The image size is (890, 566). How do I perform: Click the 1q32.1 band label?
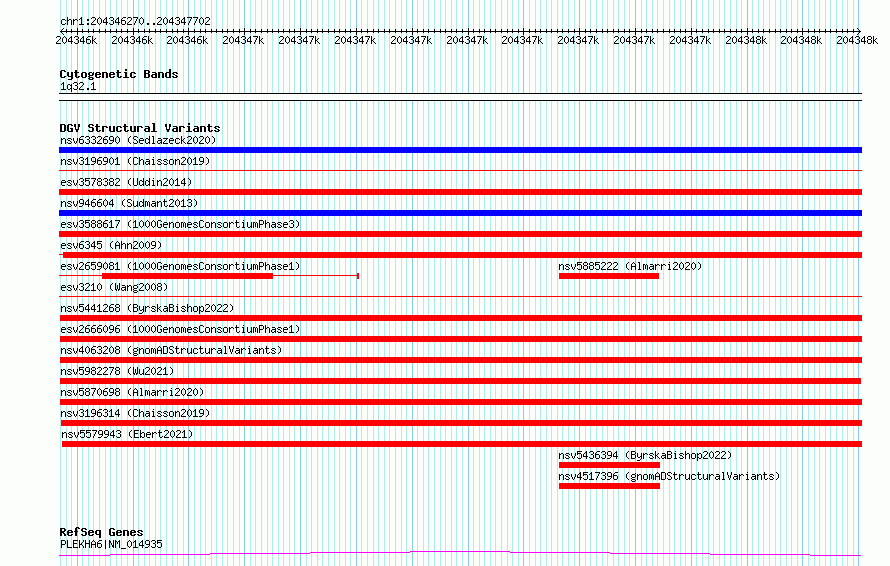click(78, 86)
